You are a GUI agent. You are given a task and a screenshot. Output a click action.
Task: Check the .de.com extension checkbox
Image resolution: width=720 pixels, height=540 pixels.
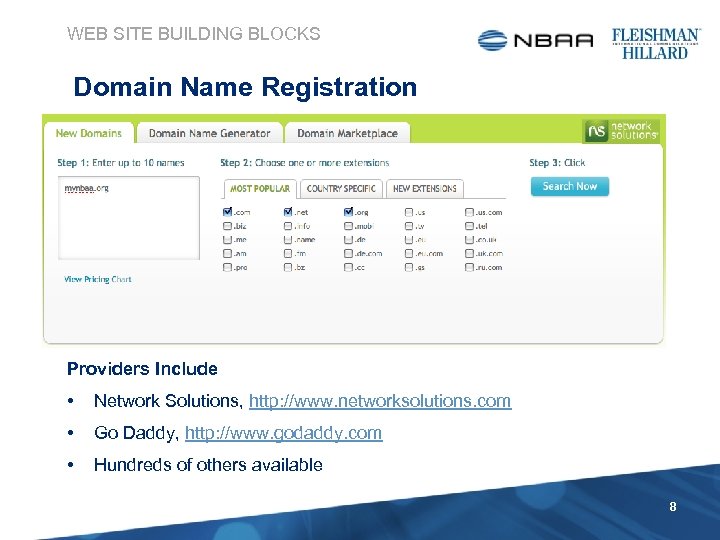point(349,253)
